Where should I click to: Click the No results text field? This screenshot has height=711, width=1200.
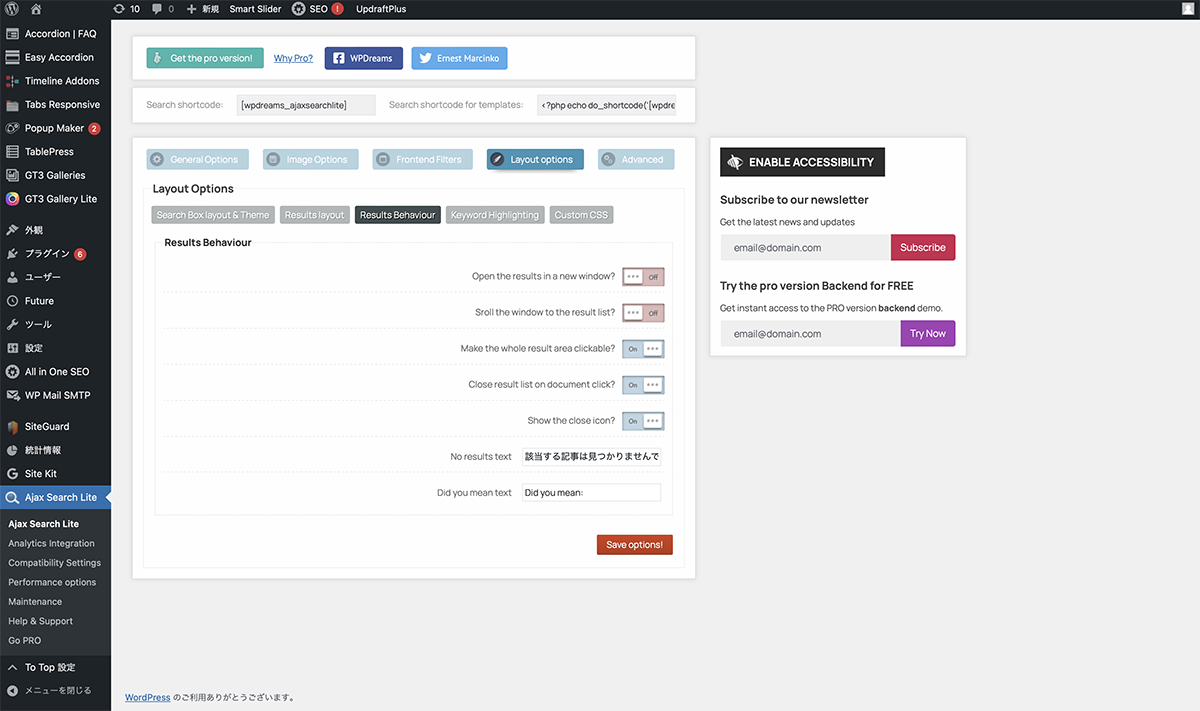[x=591, y=457]
